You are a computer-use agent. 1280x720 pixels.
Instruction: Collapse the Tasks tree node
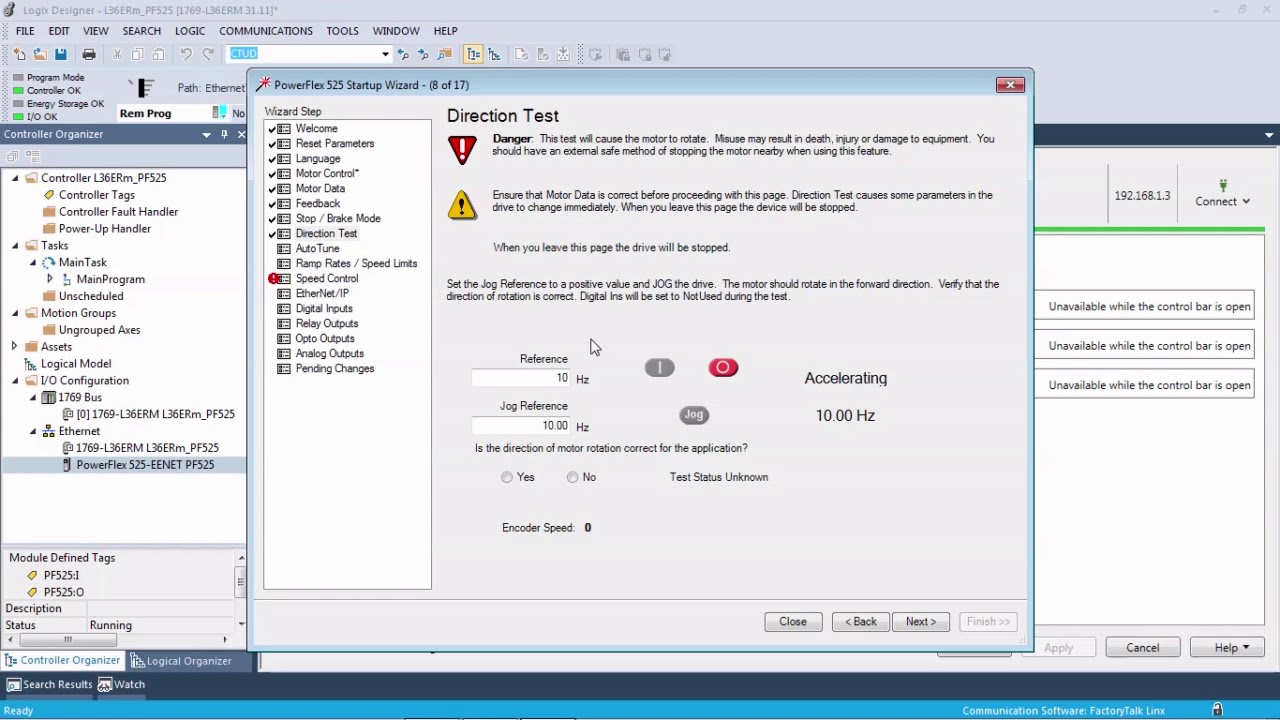[15, 246]
